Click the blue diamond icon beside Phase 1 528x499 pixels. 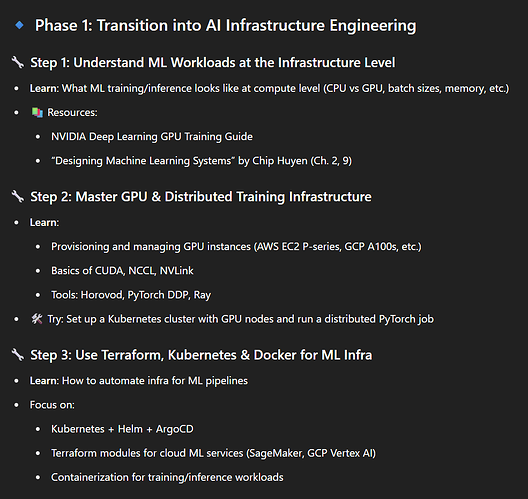20,25
